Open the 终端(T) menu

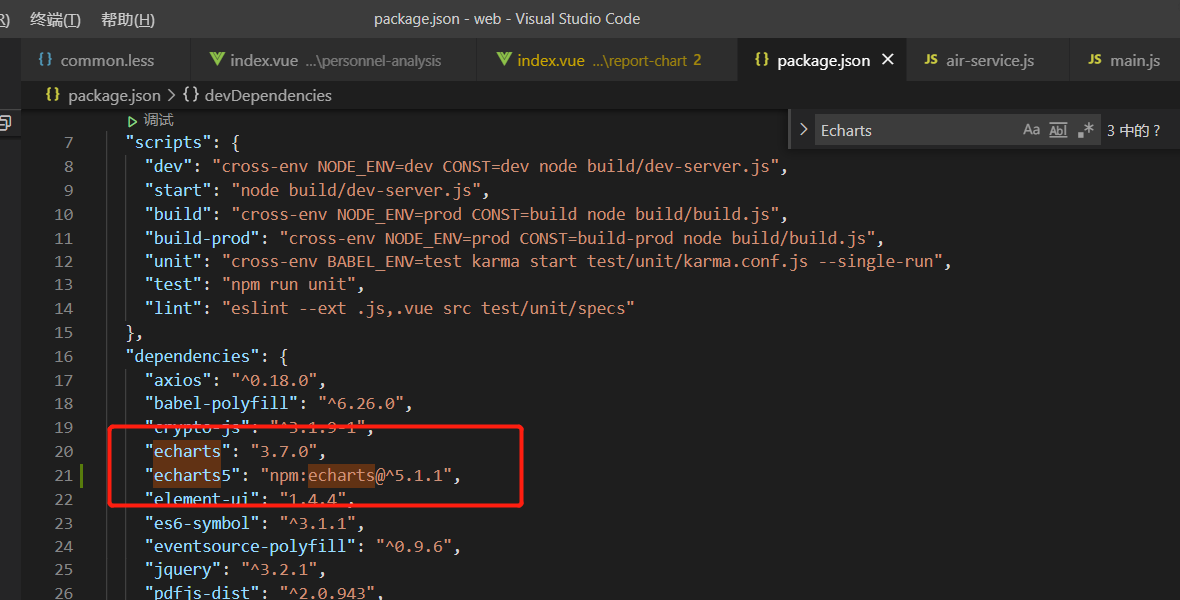pyautogui.click(x=55, y=20)
